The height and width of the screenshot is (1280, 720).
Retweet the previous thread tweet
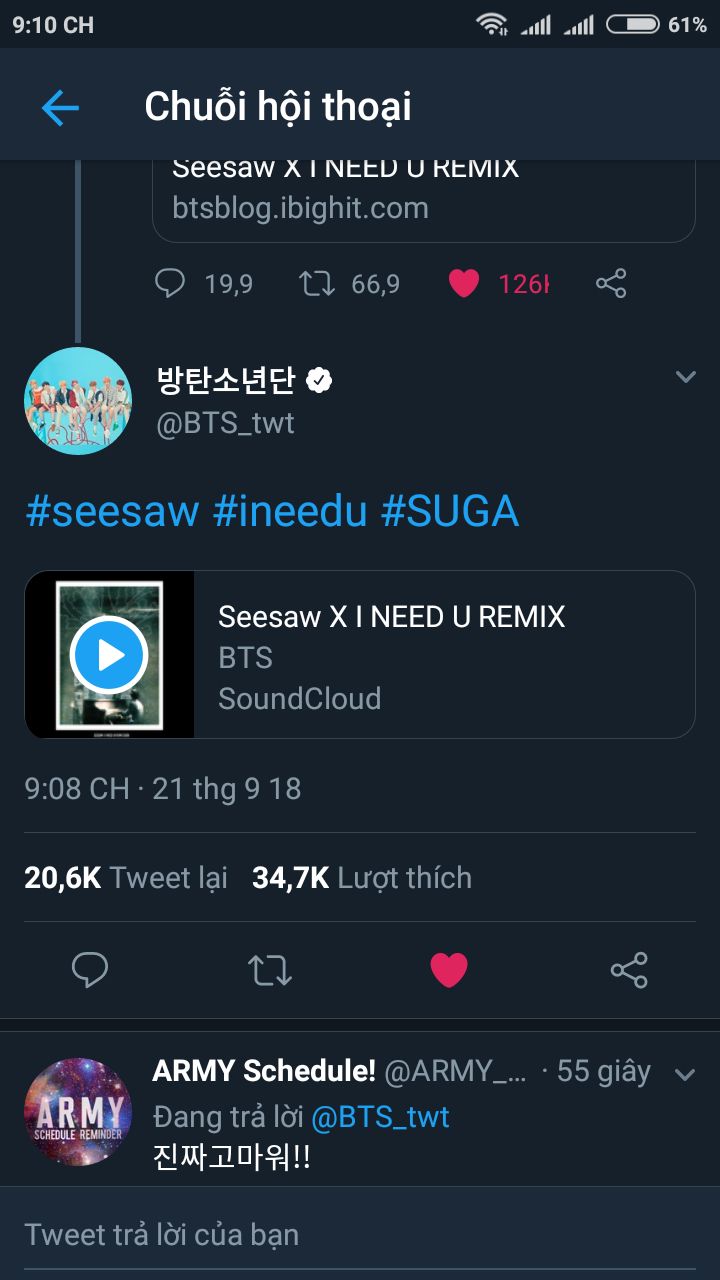[317, 284]
